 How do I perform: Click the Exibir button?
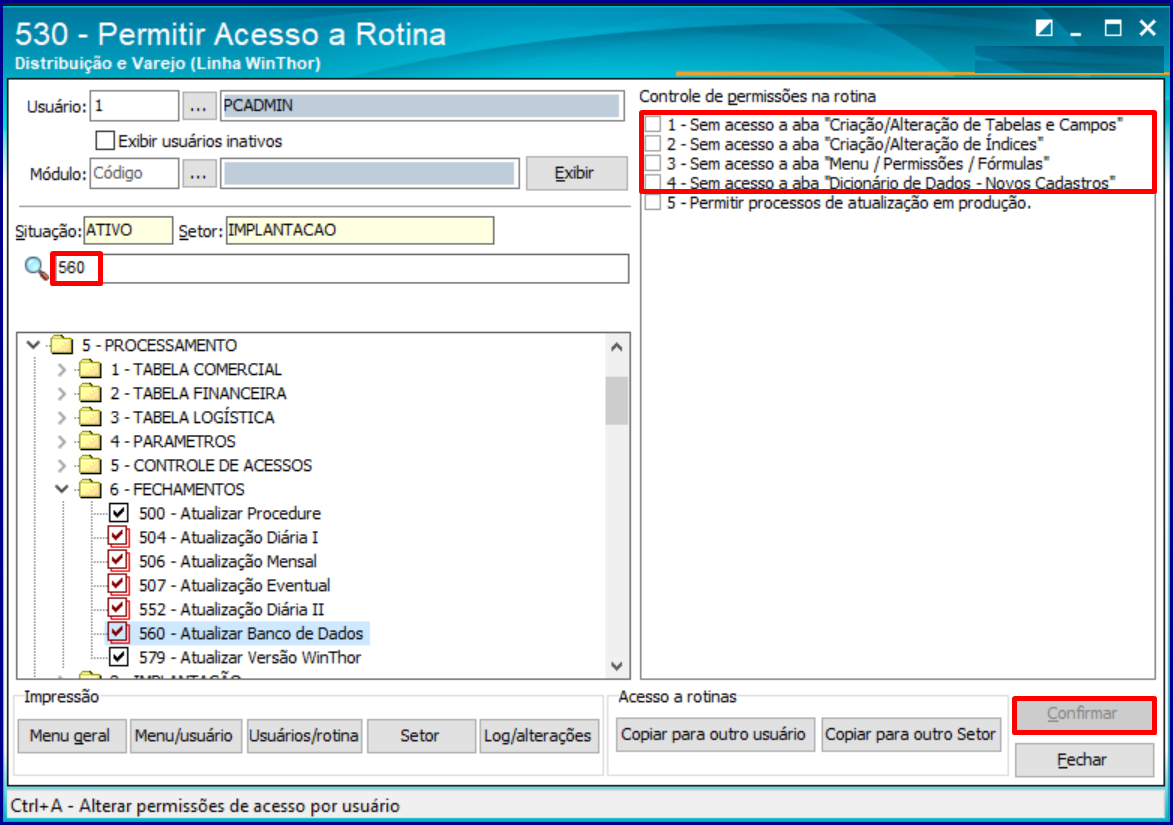pos(575,174)
